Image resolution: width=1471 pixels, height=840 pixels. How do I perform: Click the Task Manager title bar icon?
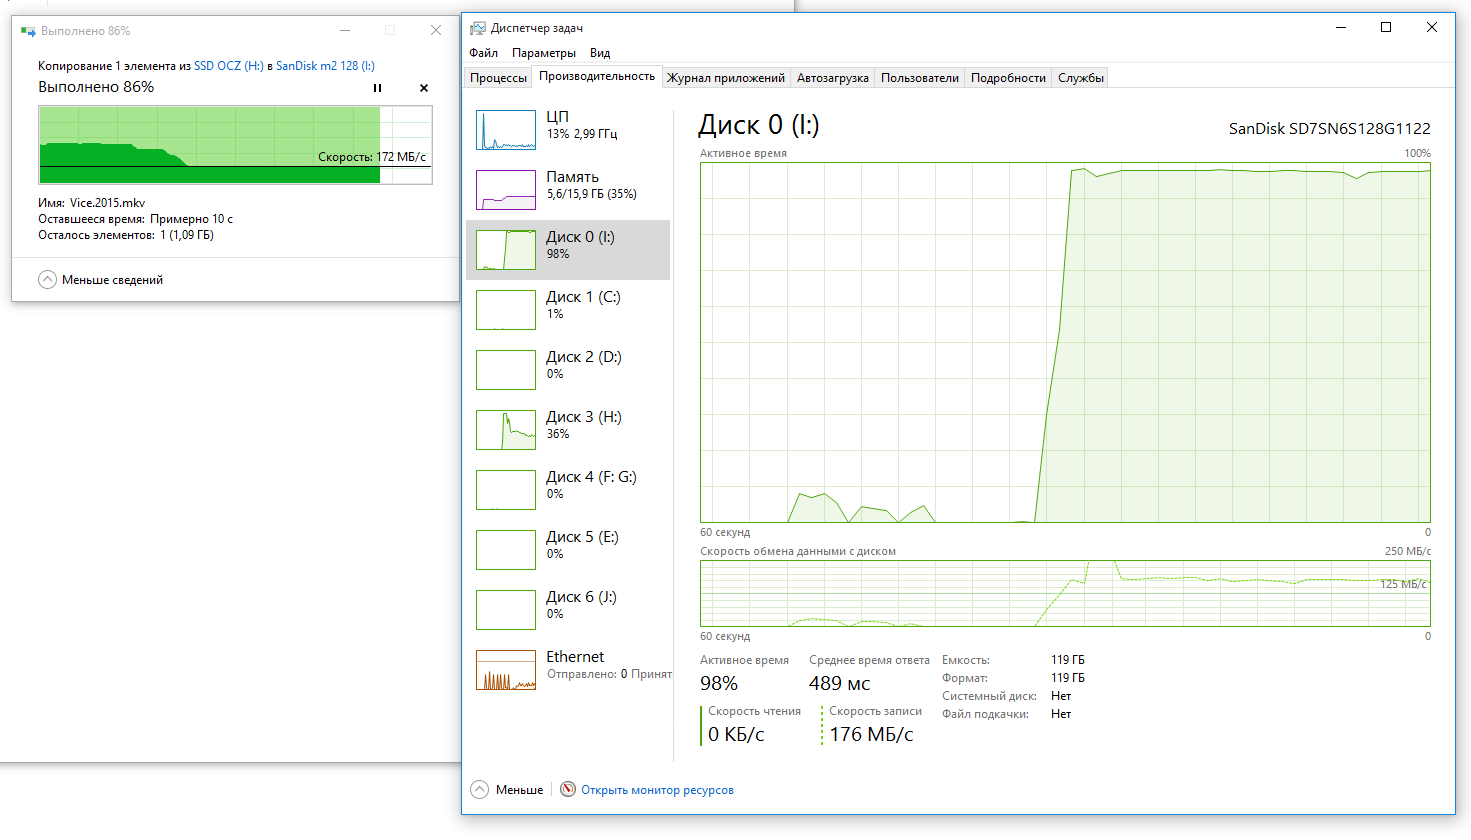pos(478,28)
